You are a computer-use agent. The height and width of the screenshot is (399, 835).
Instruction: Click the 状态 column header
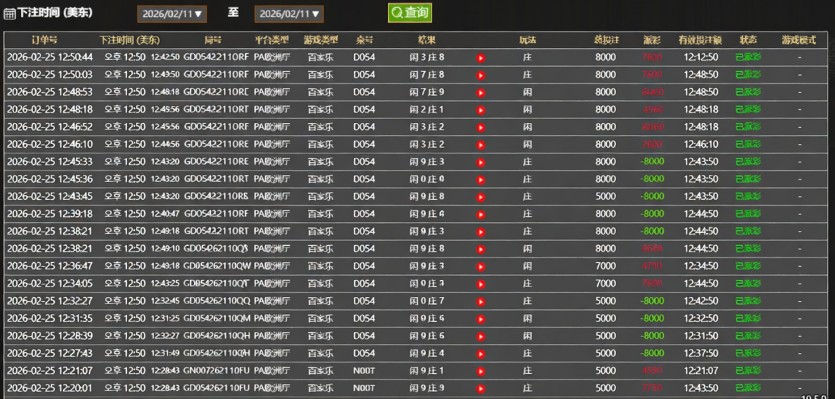click(x=748, y=40)
